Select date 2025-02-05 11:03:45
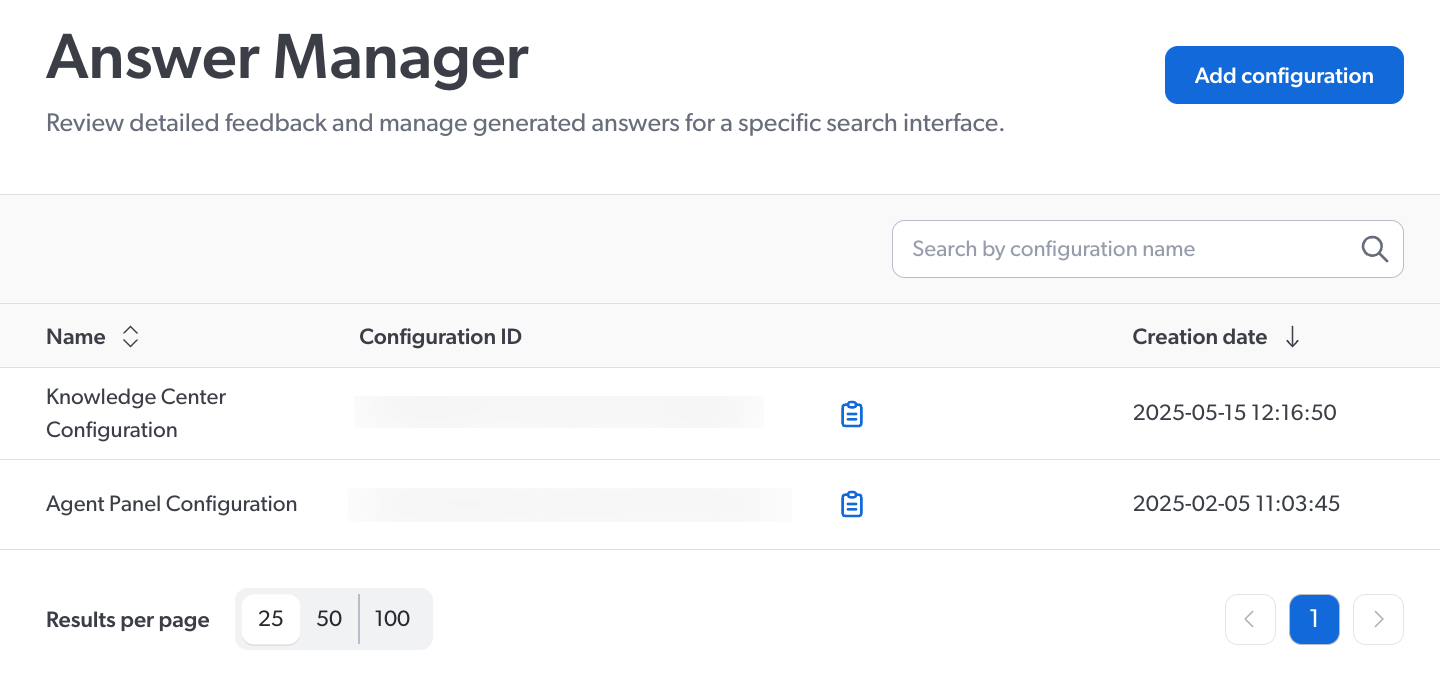 pyautogui.click(x=1236, y=504)
